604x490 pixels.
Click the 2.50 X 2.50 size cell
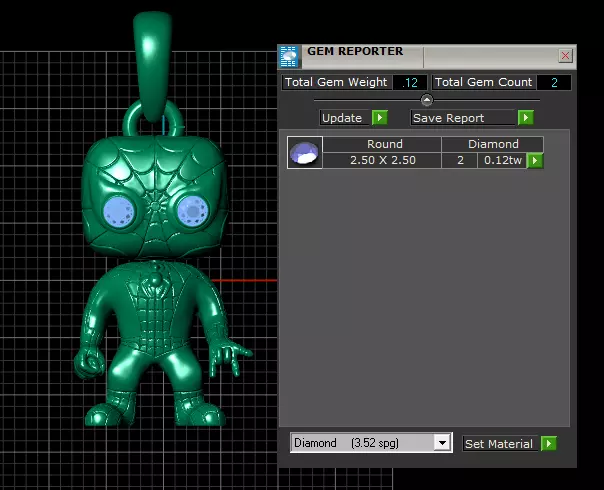[x=382, y=160]
